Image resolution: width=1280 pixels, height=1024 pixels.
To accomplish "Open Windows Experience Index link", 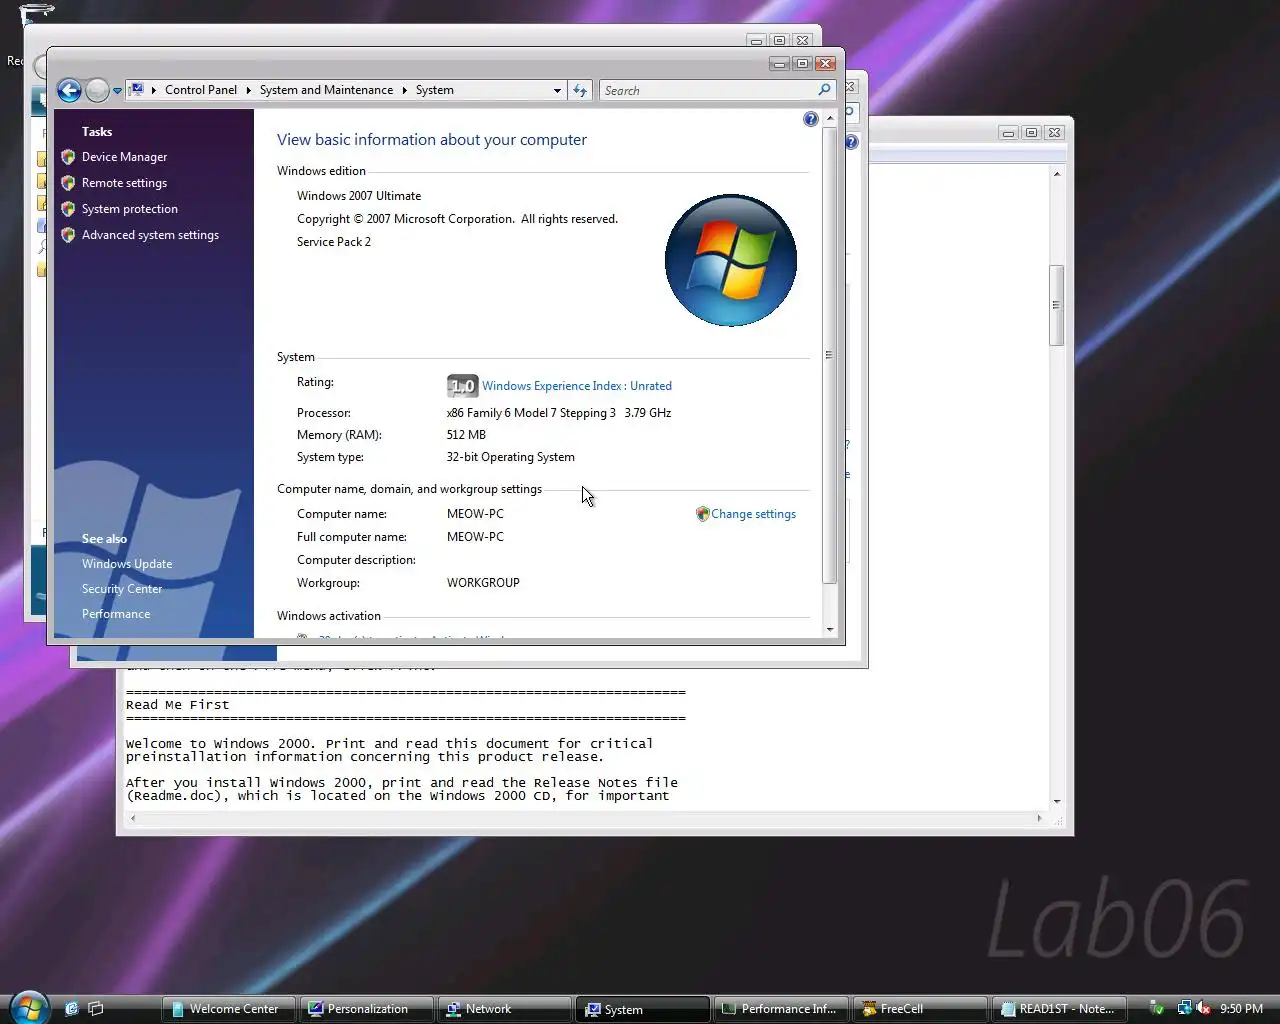I will click(577, 386).
